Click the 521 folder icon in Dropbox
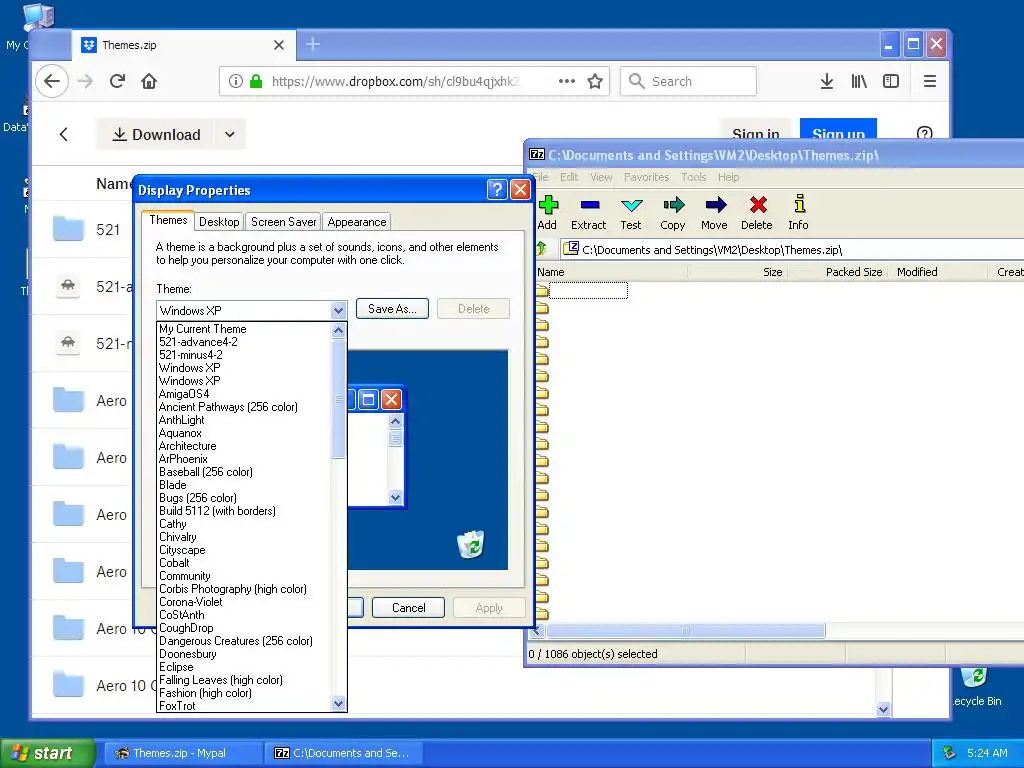Viewport: 1024px width, 768px height. pyautogui.click(x=68, y=229)
